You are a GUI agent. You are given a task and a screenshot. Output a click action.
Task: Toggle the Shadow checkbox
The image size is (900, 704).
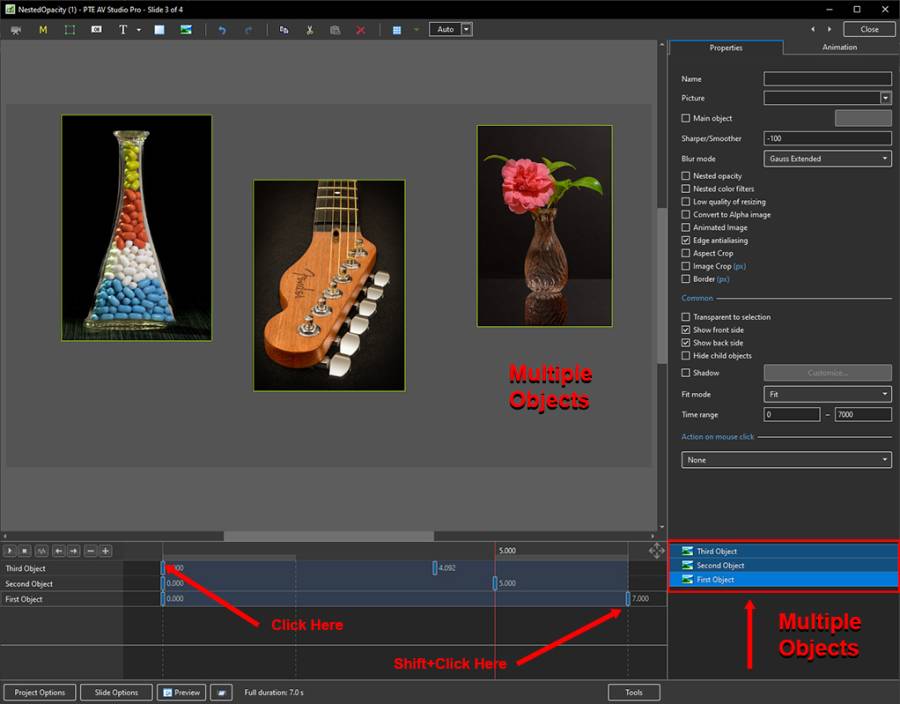(686, 373)
